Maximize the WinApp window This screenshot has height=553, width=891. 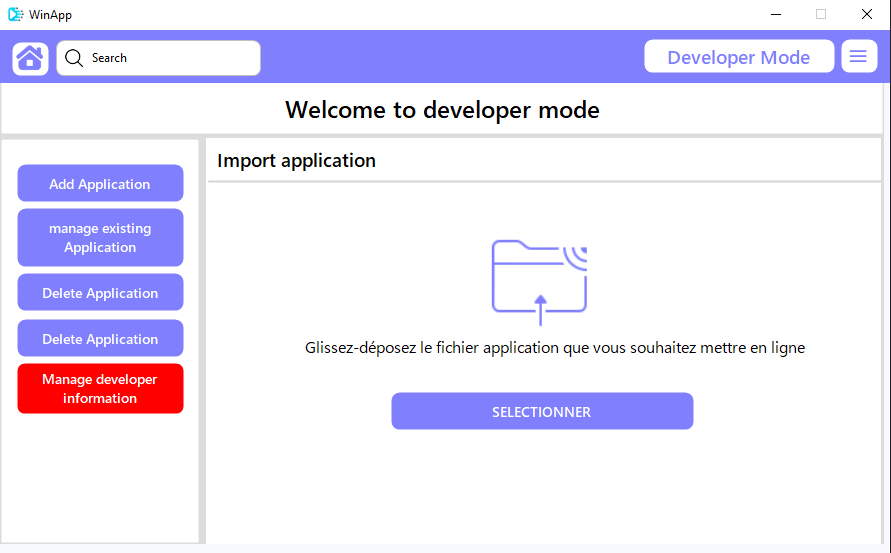(x=821, y=14)
